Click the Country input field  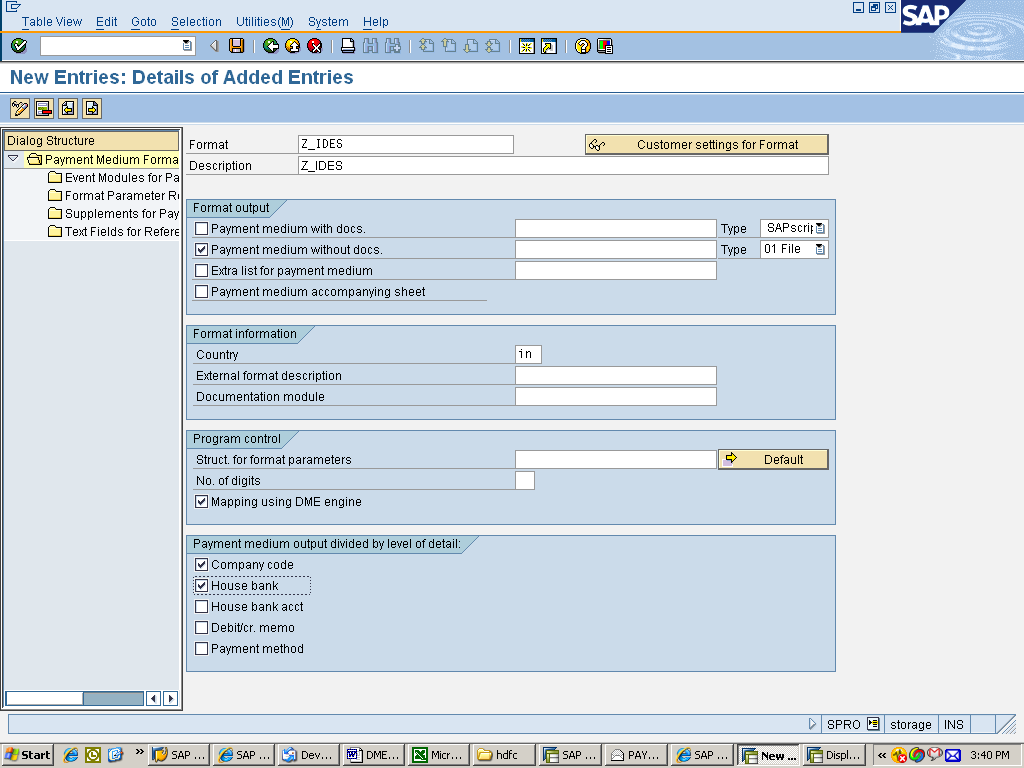tap(528, 354)
